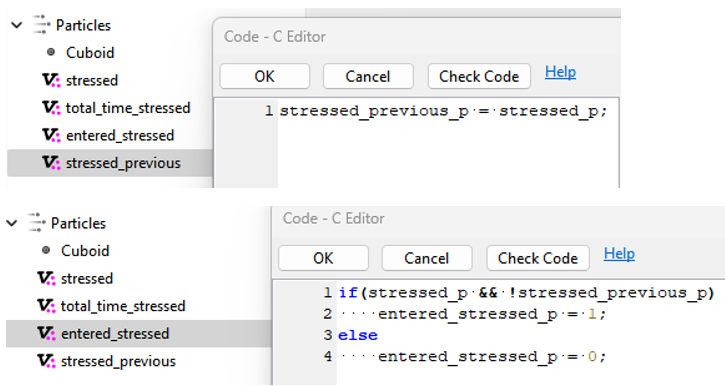Select total_time_stressed in the lower tree
This screenshot has height=386, width=725.
pos(123,306)
